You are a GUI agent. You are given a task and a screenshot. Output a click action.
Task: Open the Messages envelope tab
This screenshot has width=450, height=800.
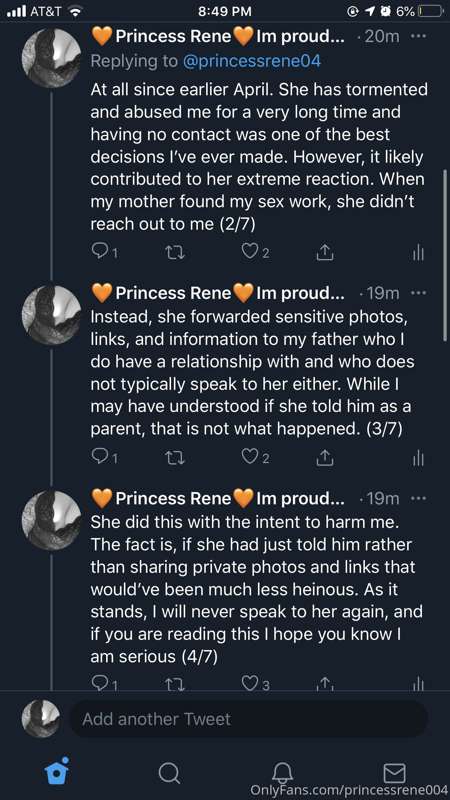pos(394,772)
